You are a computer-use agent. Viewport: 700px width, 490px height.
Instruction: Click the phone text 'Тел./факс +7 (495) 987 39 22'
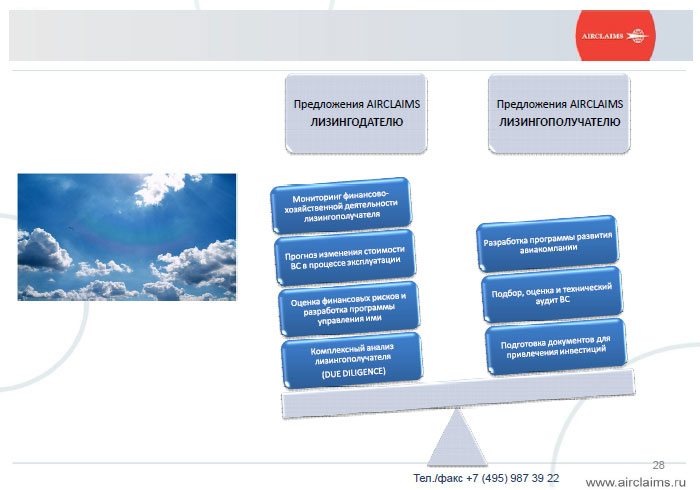tap(486, 478)
